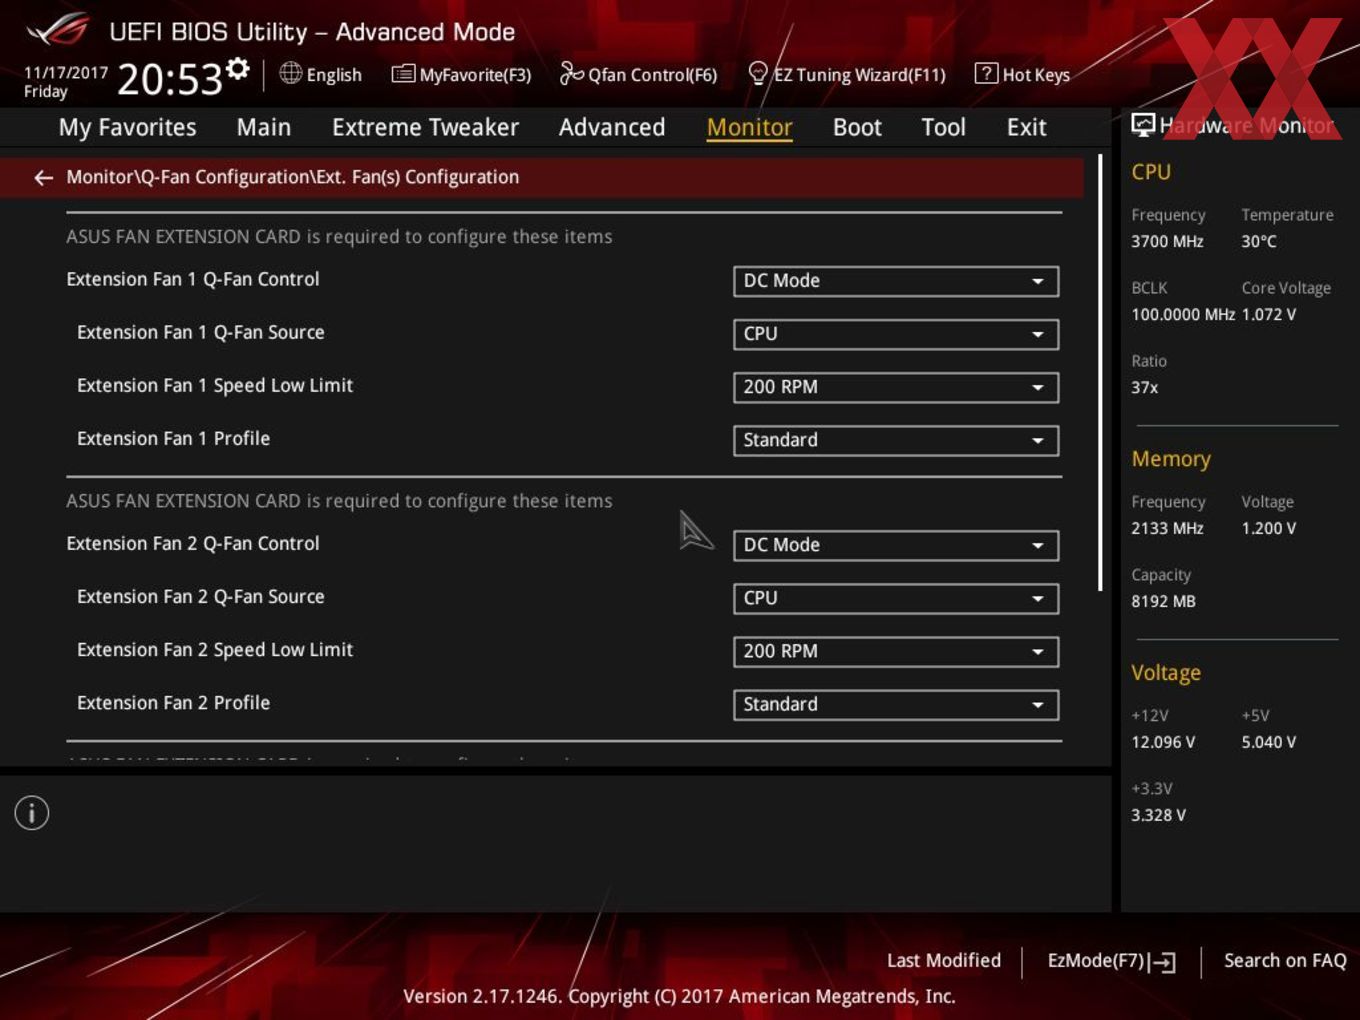This screenshot has height=1020, width=1360.
Task: Switch to Advanced tab
Action: click(x=612, y=128)
